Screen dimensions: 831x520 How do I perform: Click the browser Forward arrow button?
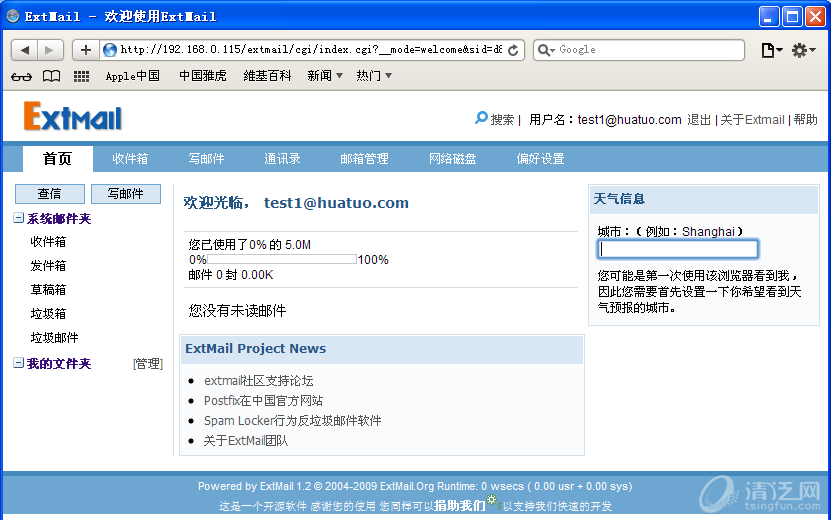(x=51, y=50)
